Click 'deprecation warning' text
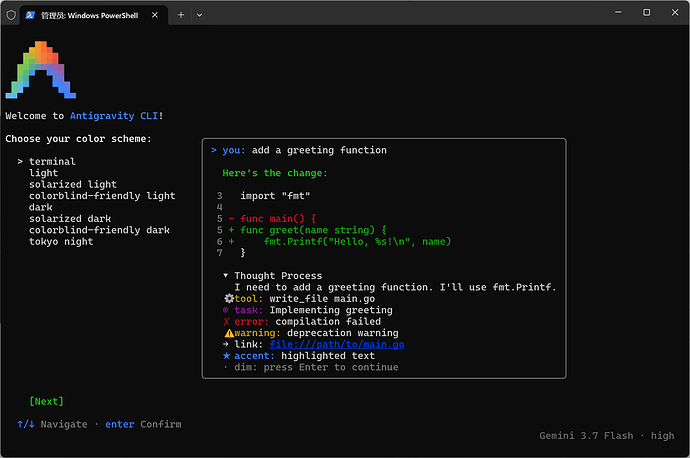This screenshot has width=690, height=458. tap(343, 333)
